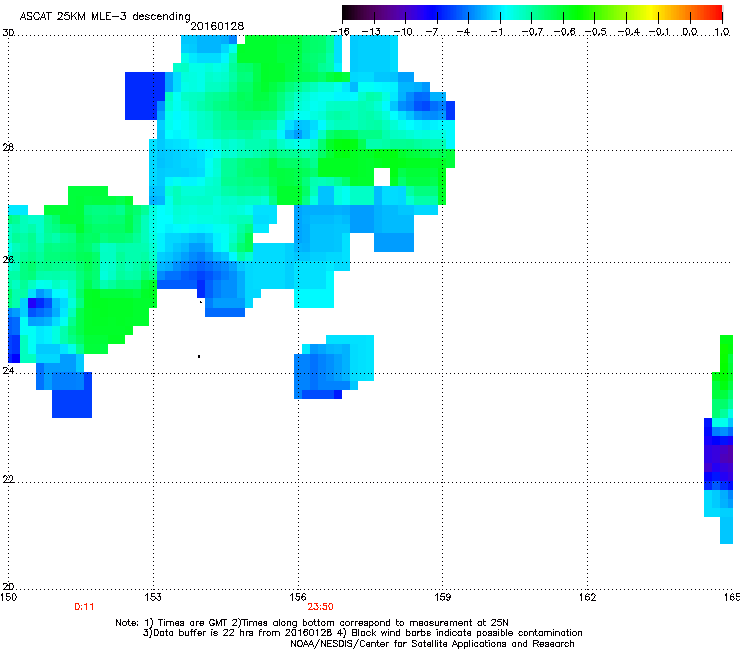The image size is (740, 650).
Task: Click the '-4' color scale label
Action: point(463,32)
